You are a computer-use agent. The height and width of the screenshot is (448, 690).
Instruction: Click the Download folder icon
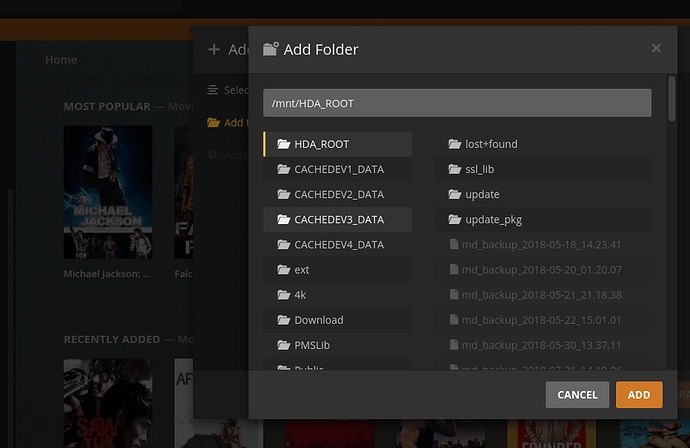[284, 320]
